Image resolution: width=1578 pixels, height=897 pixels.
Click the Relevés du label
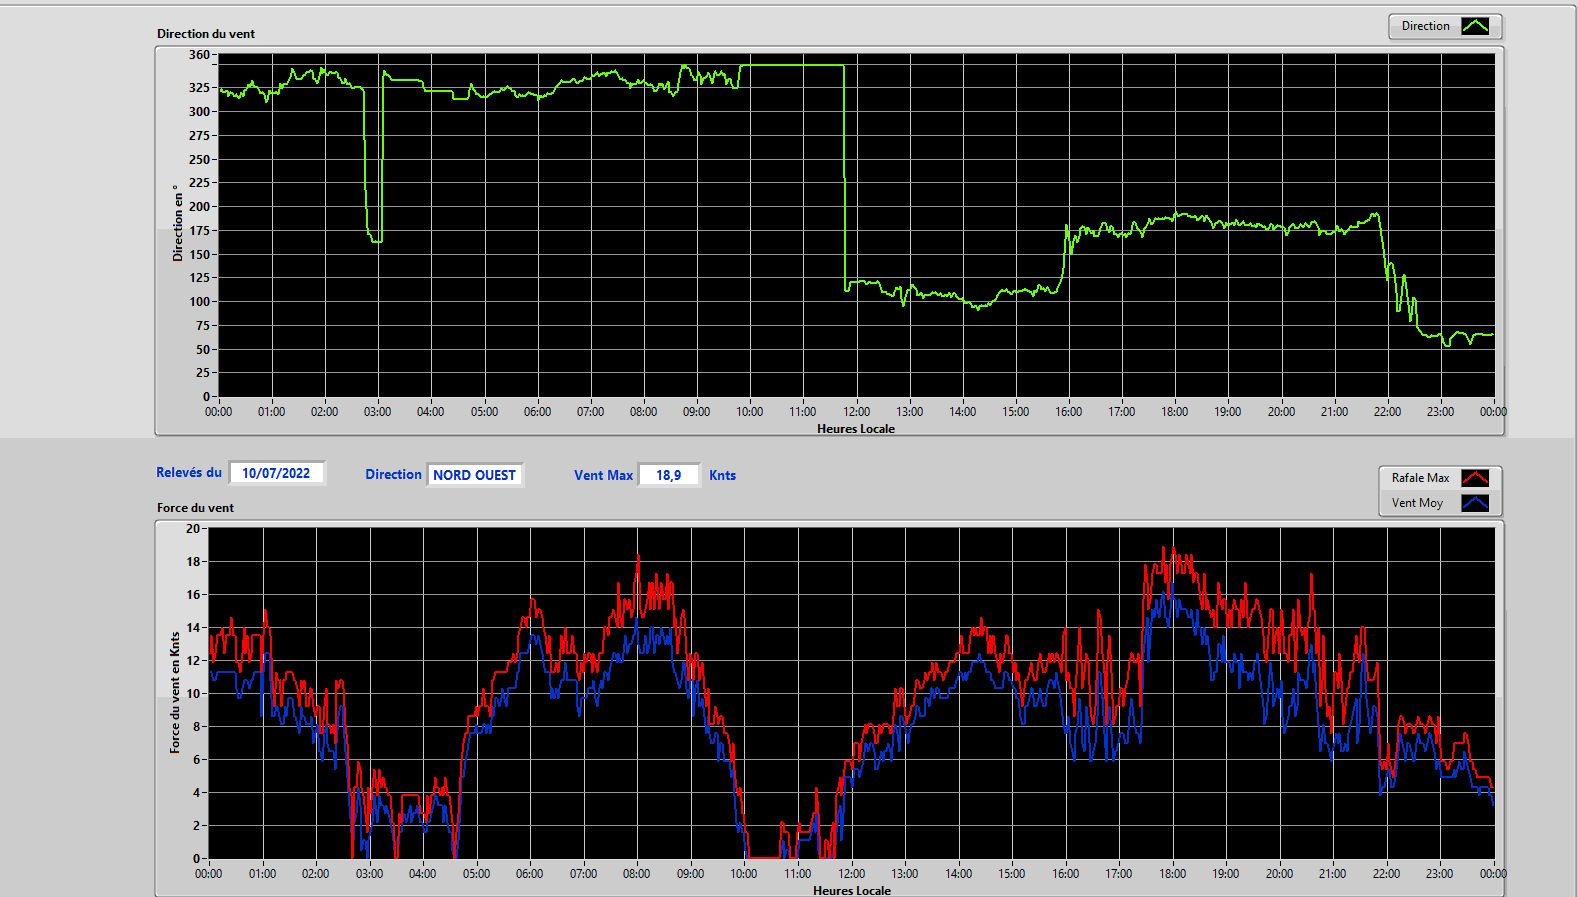(189, 472)
